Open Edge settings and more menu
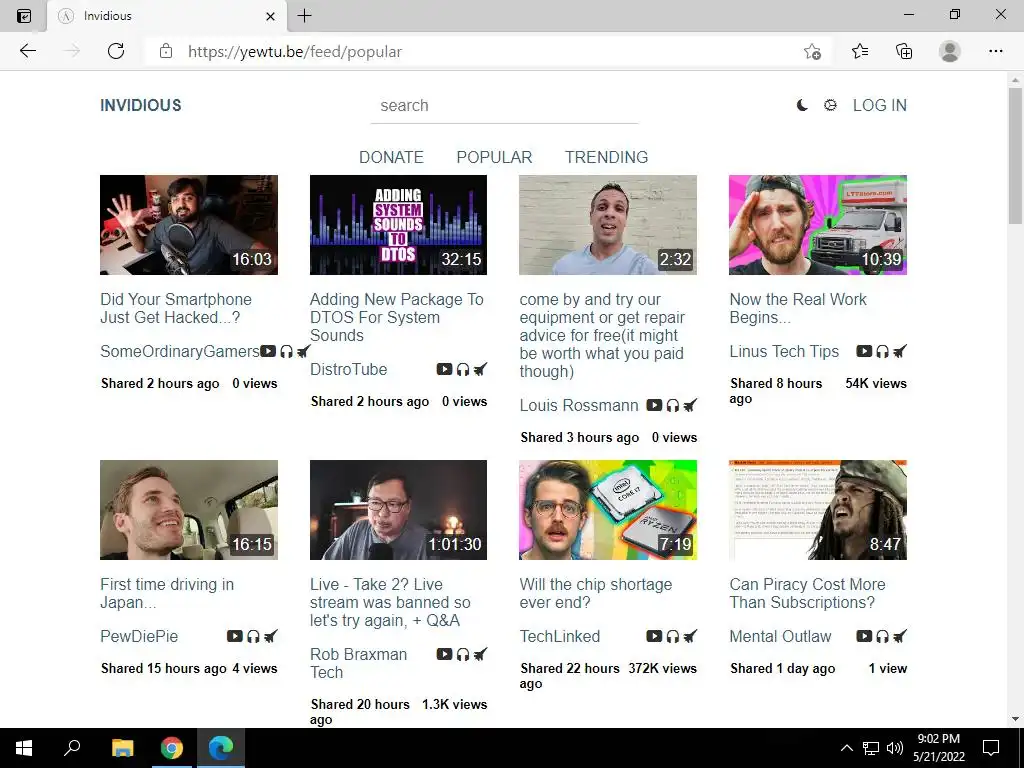The image size is (1024, 768). [995, 51]
